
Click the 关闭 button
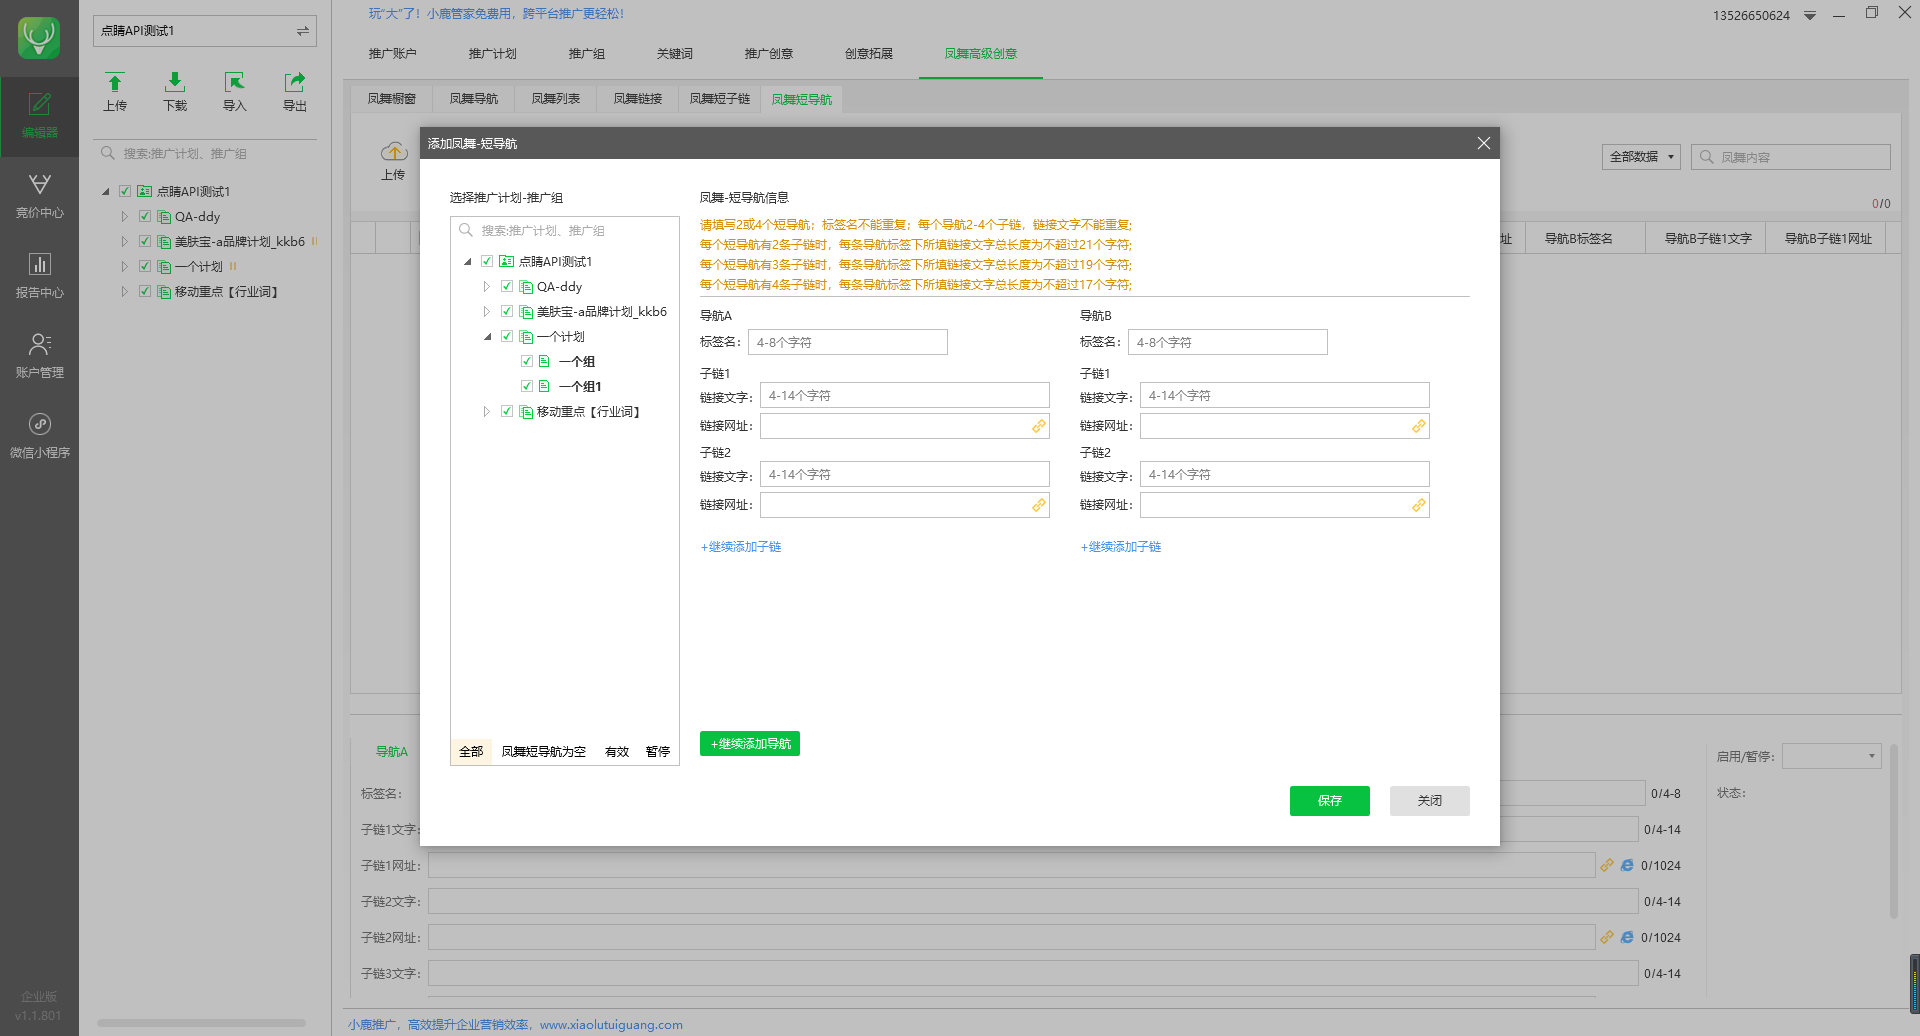1429,800
